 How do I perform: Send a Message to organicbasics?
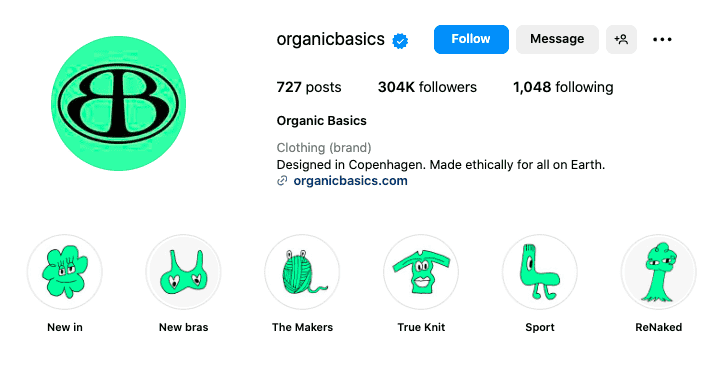557,39
